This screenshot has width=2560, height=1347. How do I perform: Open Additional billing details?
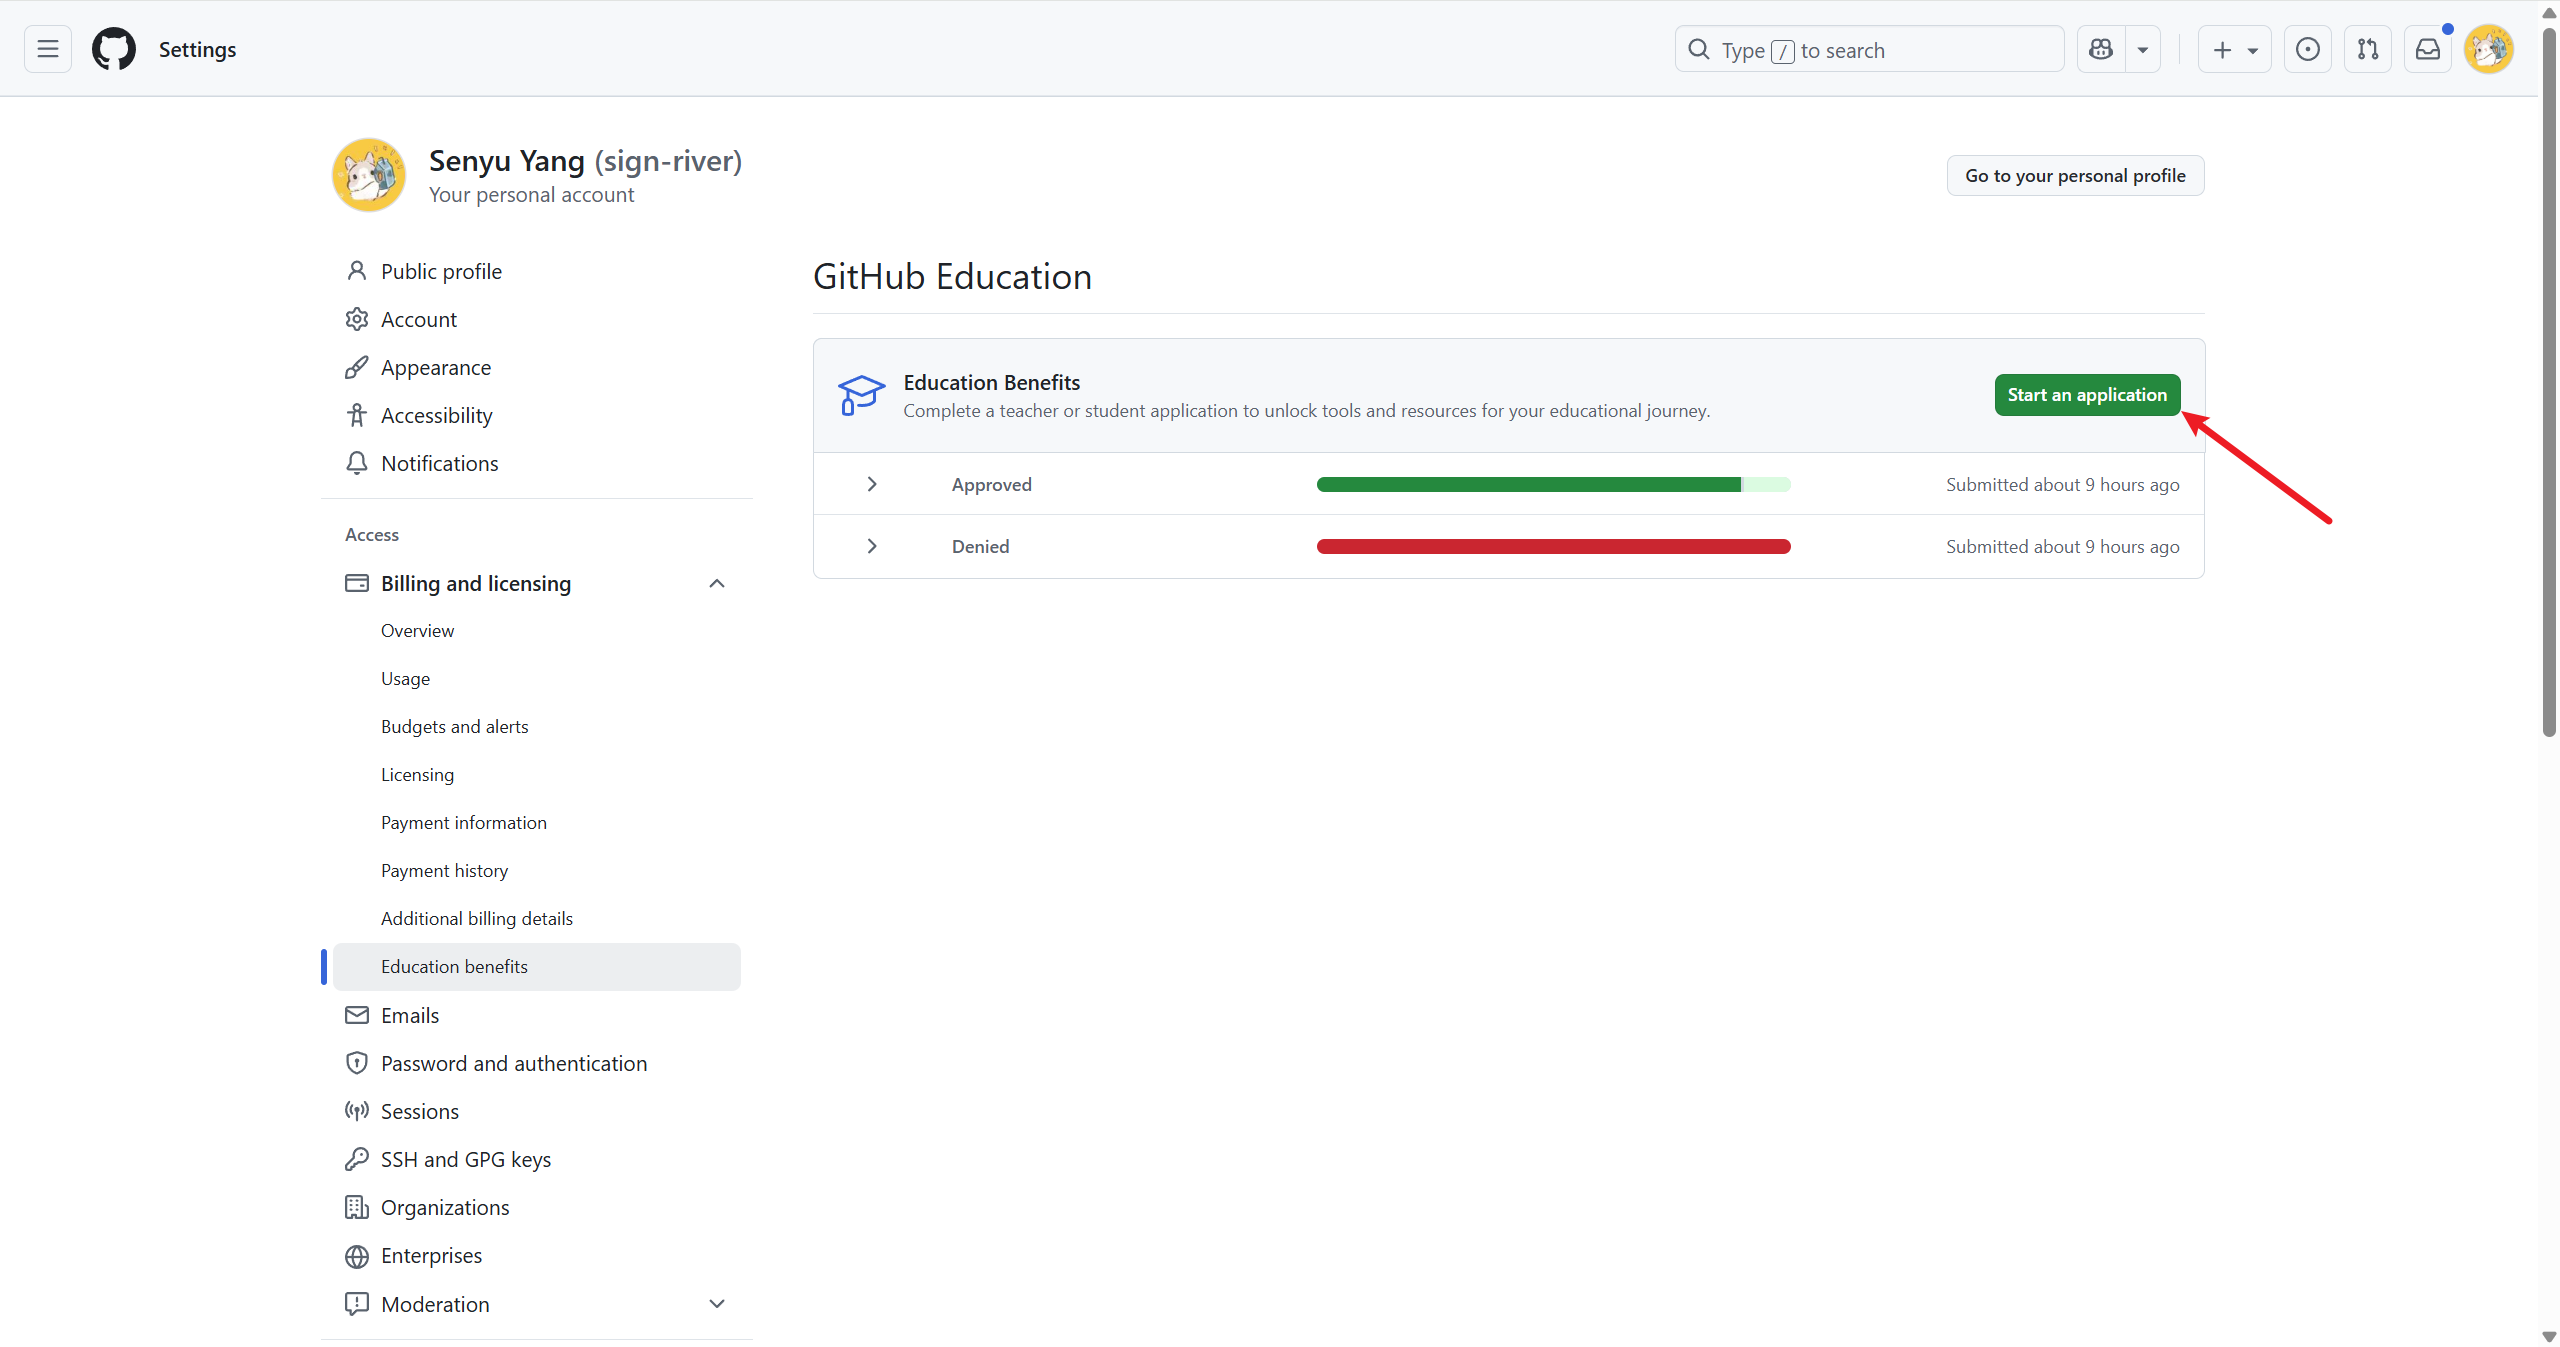[477, 919]
